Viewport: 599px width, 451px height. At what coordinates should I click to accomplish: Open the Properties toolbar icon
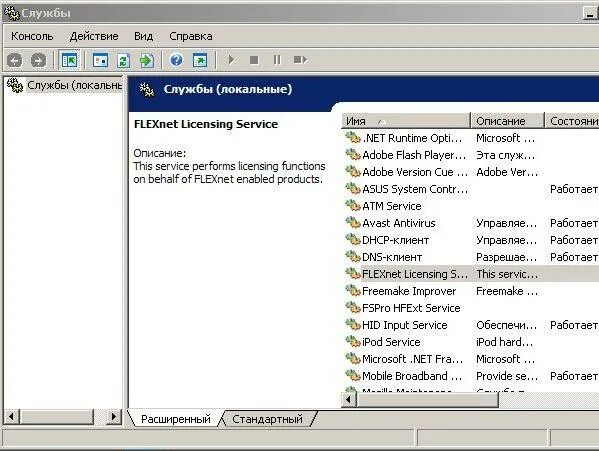tap(100, 60)
